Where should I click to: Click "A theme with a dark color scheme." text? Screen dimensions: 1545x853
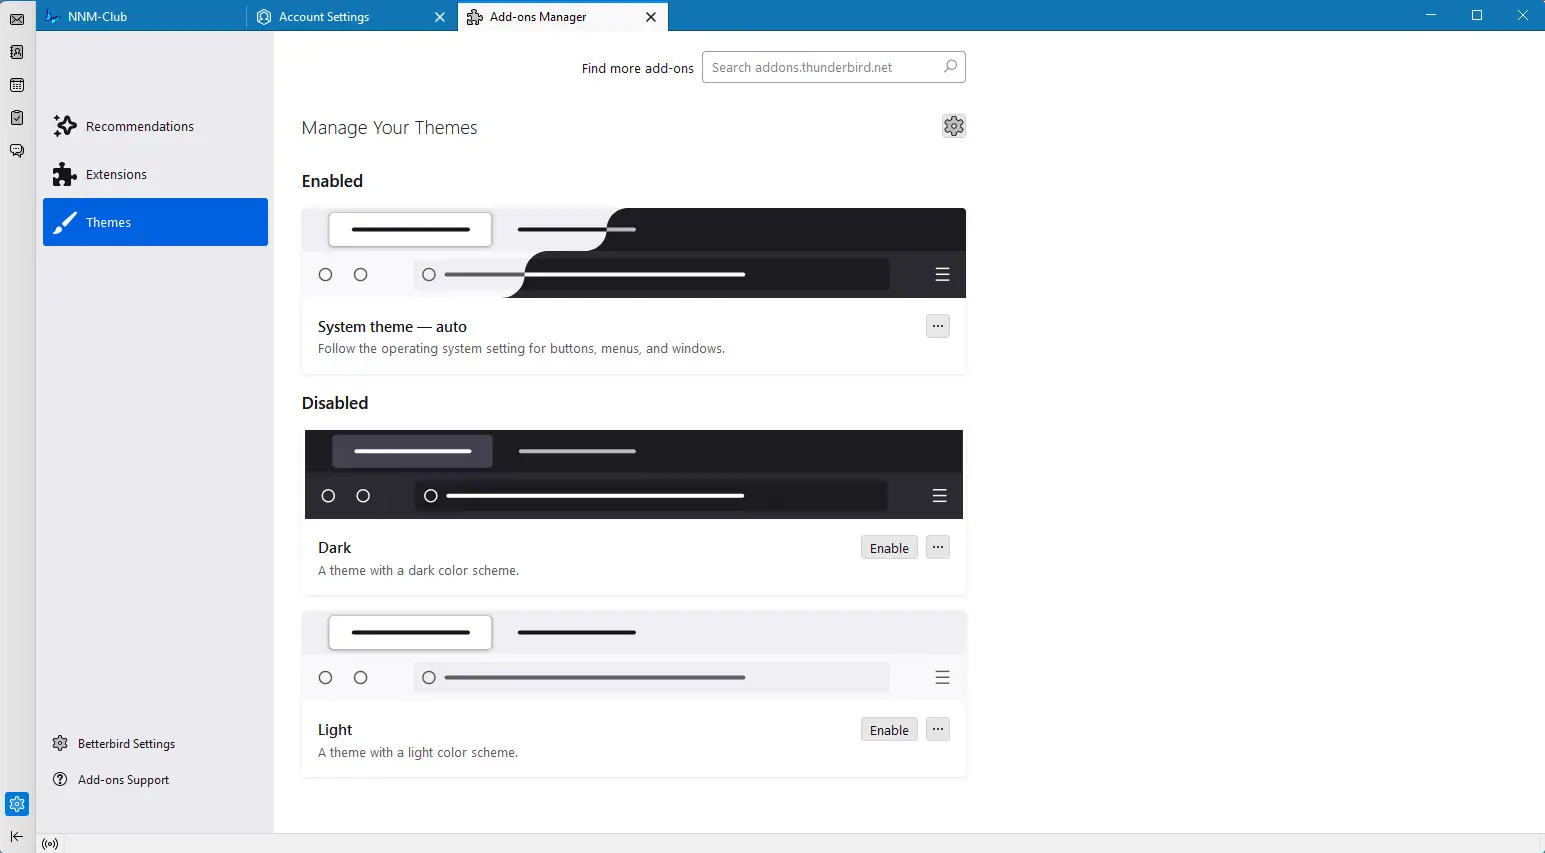pyautogui.click(x=419, y=571)
